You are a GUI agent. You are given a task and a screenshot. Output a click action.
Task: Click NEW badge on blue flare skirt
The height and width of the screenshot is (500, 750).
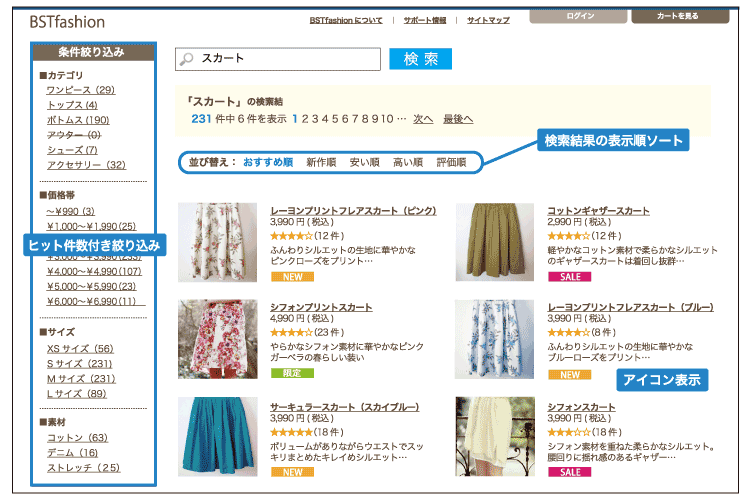click(569, 375)
